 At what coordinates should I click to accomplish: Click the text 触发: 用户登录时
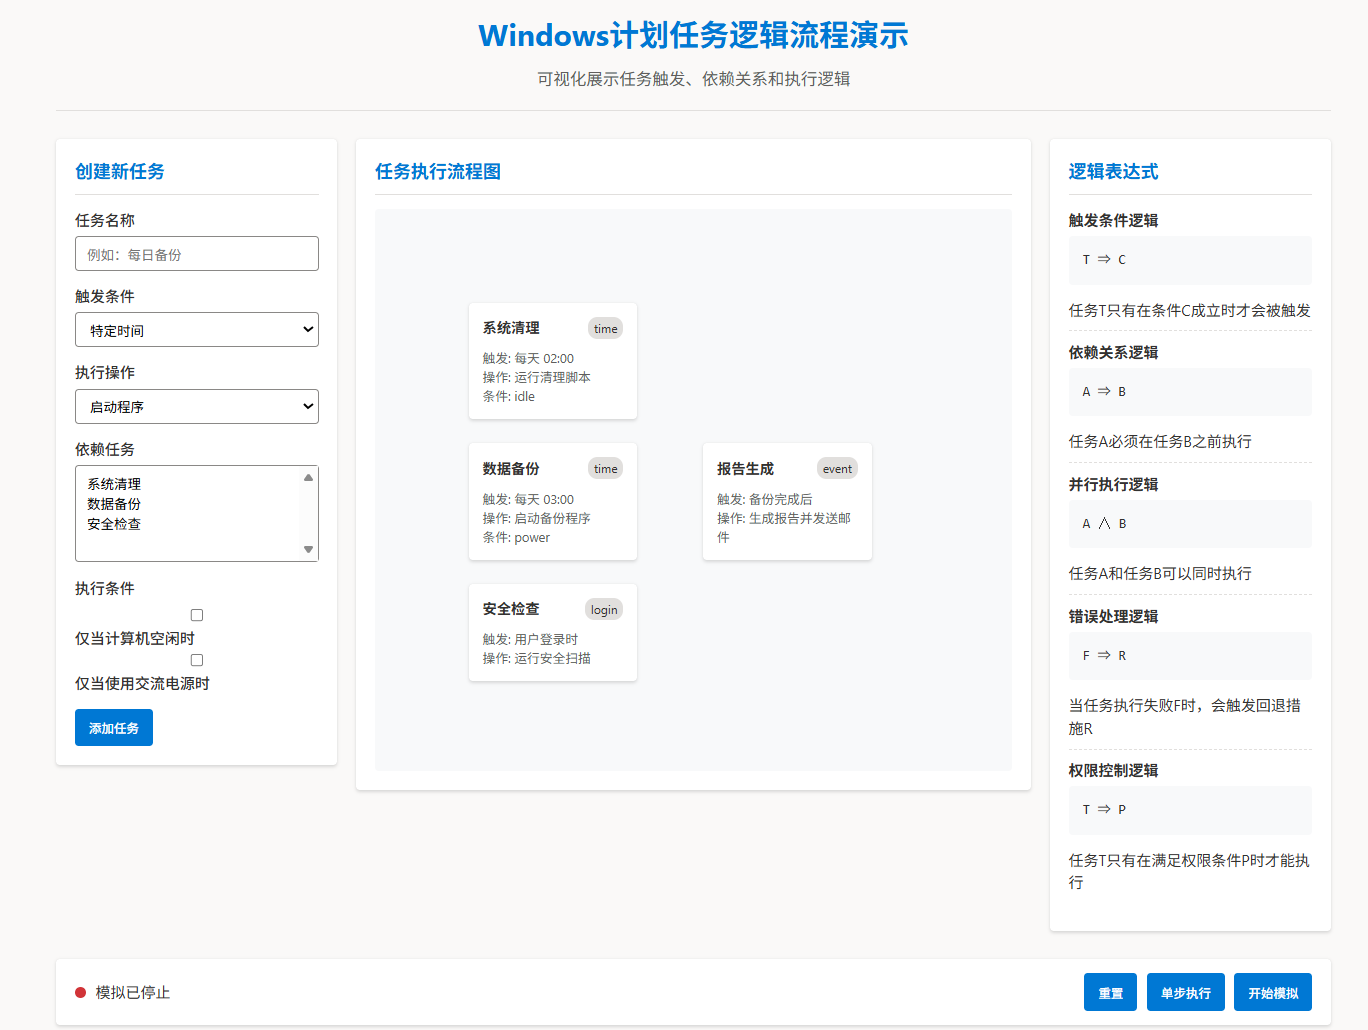click(x=530, y=639)
